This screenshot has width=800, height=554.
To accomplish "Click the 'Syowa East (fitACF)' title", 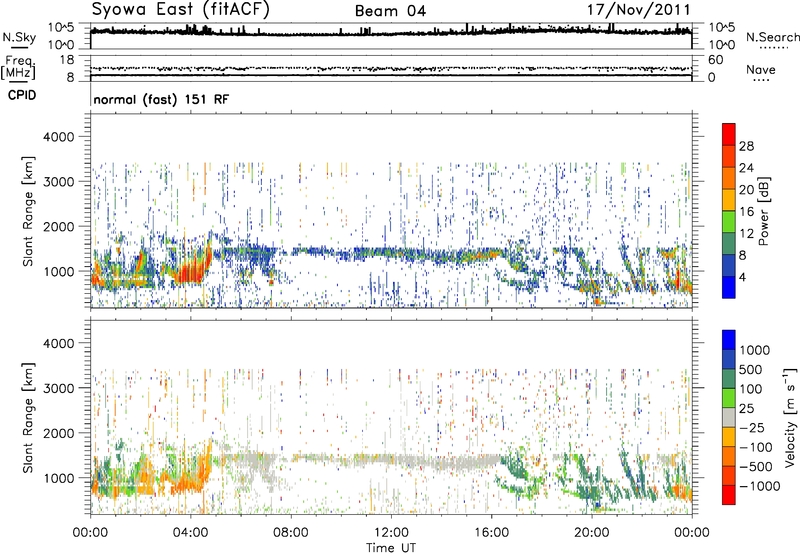I will click(181, 10).
